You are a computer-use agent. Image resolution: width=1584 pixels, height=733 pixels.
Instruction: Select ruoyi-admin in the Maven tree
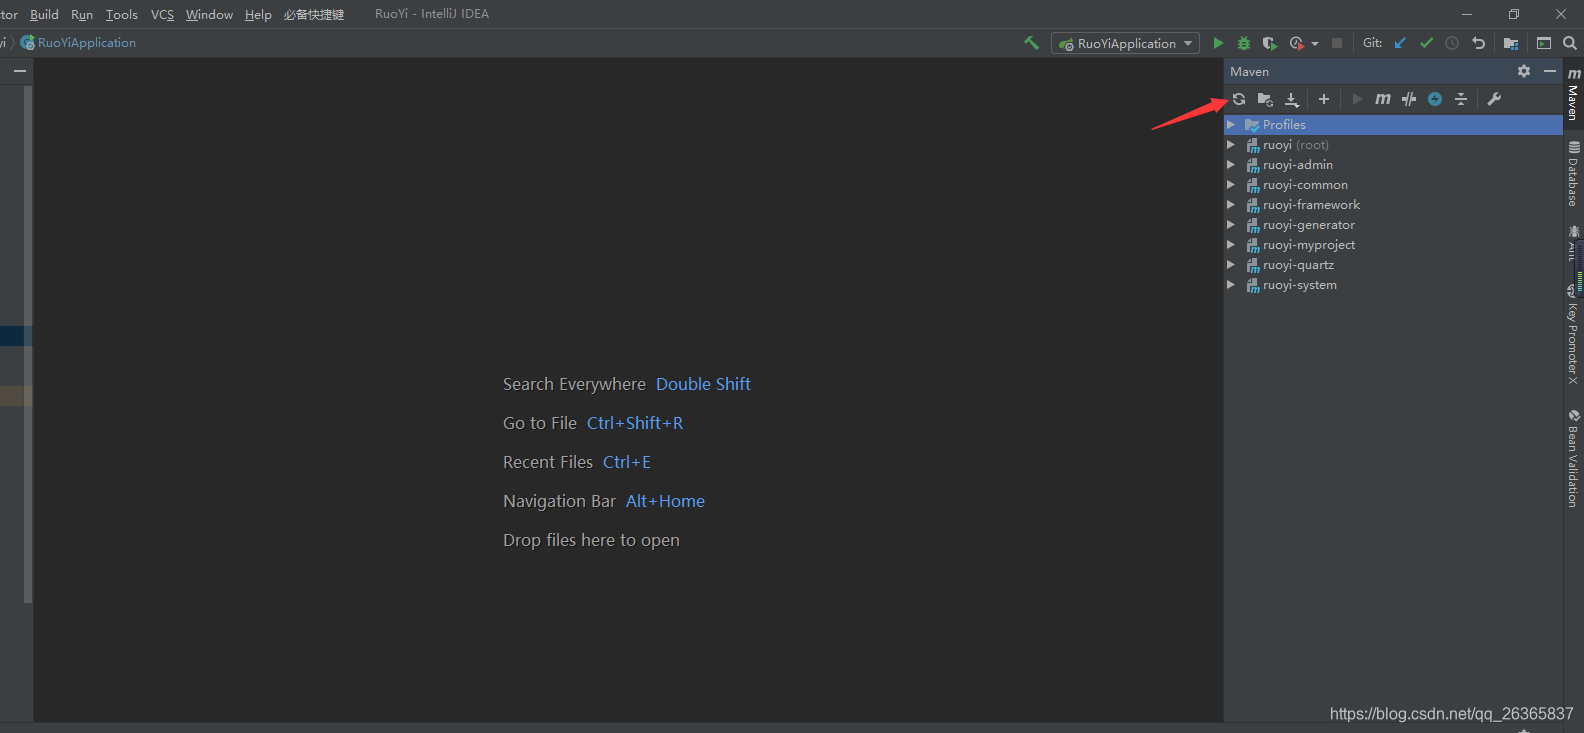(1298, 165)
